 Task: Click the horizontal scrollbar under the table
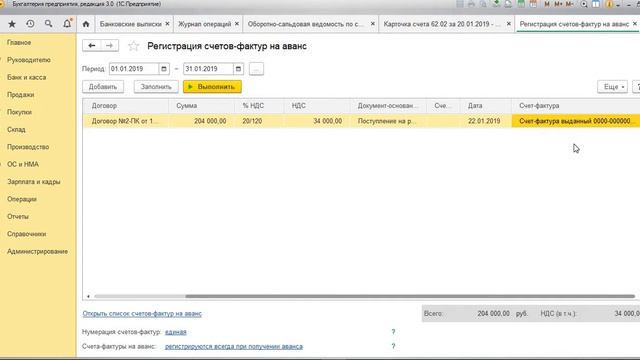[x=410, y=296]
